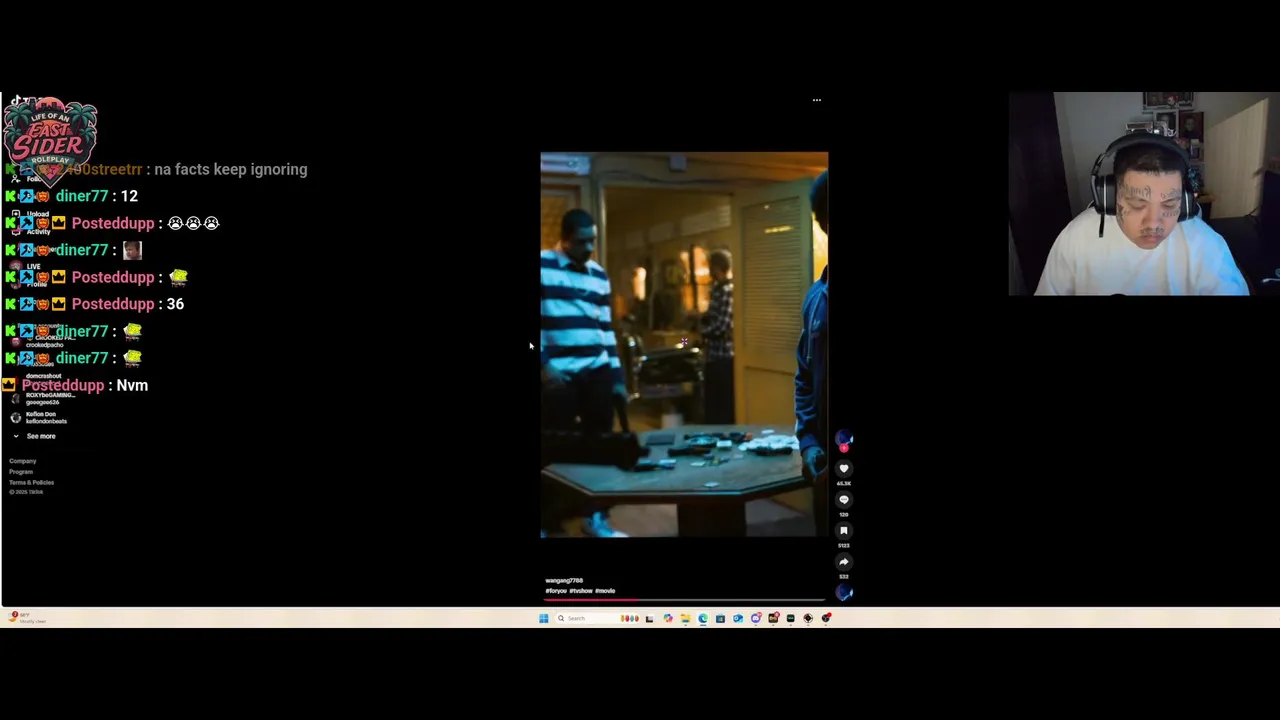Screen dimensions: 1280x720
Task: Open Terms & Policies footer link
Action: (31, 482)
